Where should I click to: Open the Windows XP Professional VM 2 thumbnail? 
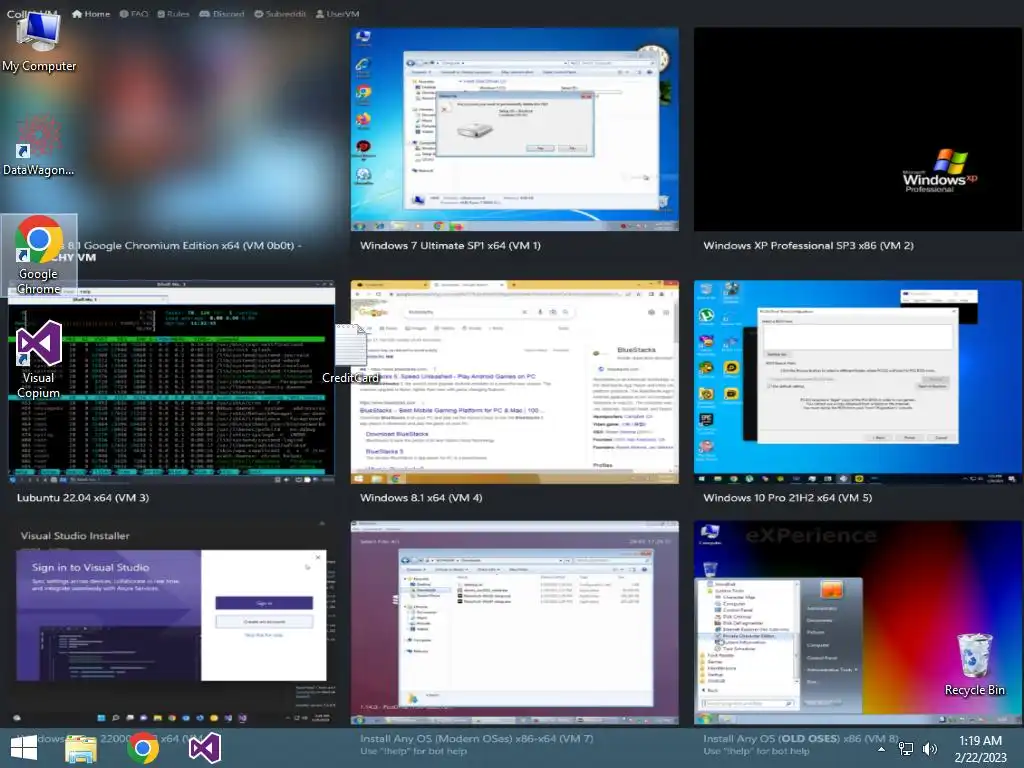(x=857, y=129)
